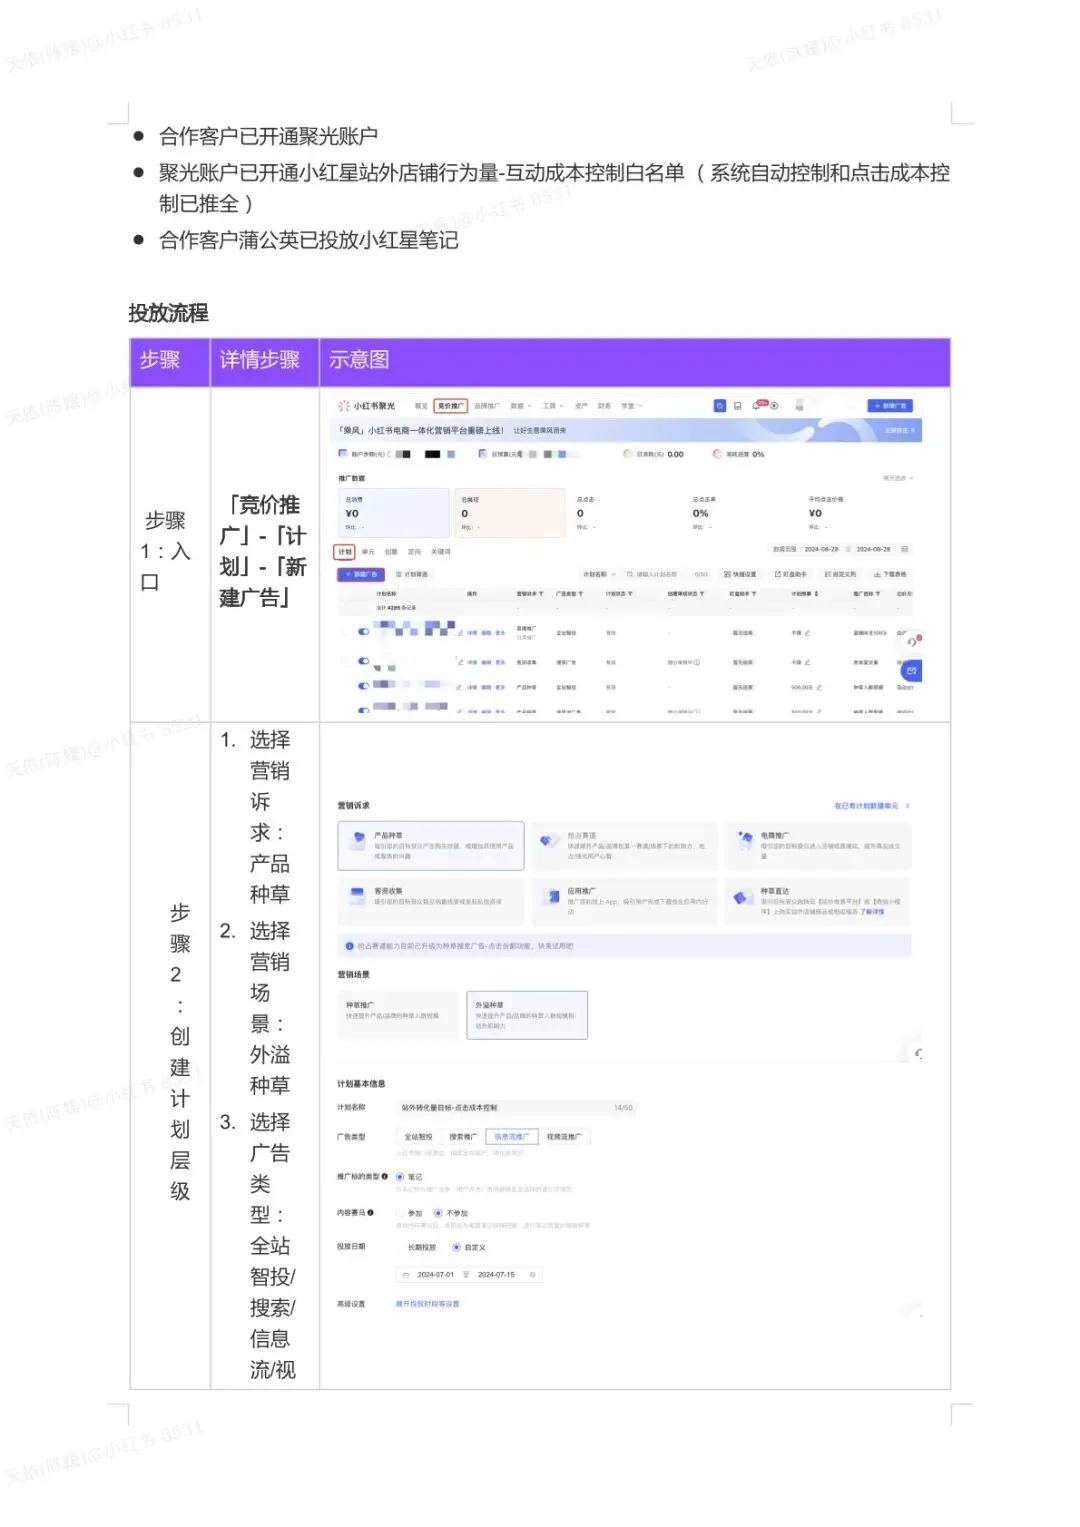Choose the 外溢种草 marketing scene card
This screenshot has width=1080, height=1527.
click(x=527, y=1015)
